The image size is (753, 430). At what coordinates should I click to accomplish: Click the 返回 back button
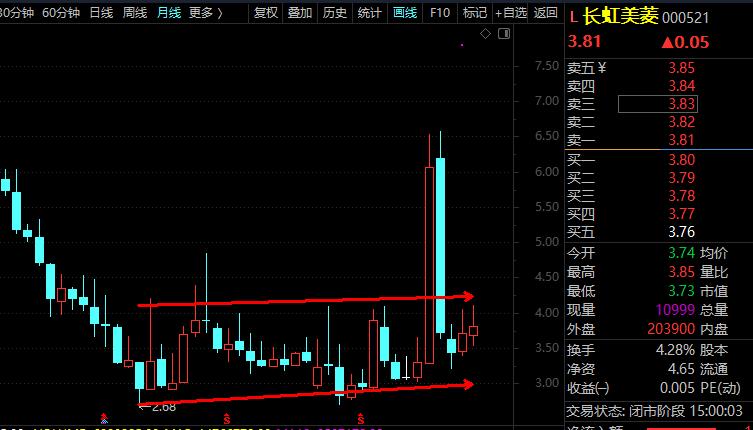tap(546, 12)
